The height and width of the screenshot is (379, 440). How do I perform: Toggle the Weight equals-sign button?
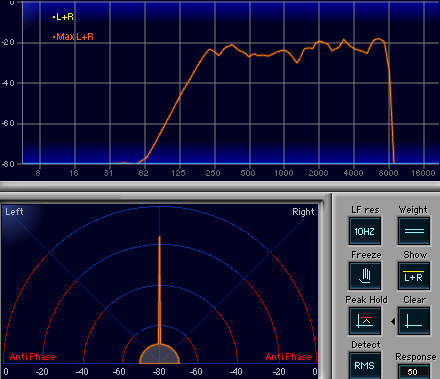414,231
